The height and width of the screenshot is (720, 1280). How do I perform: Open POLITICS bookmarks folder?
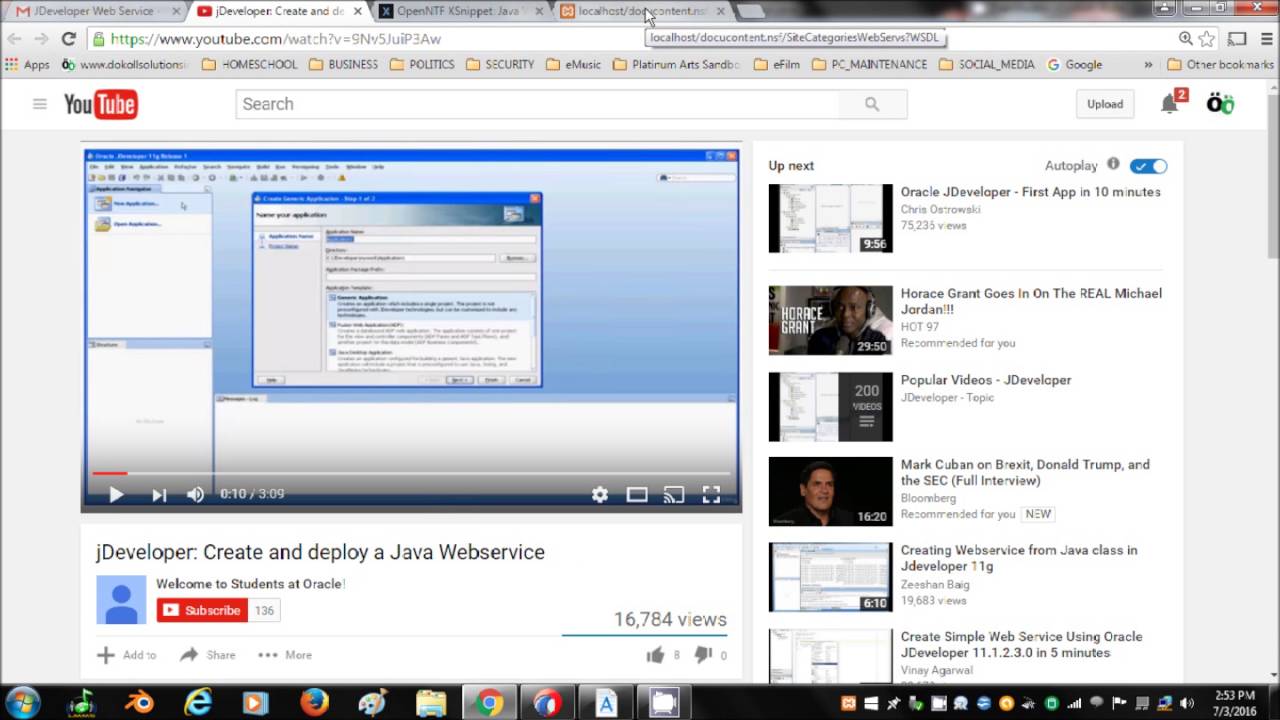pos(421,64)
